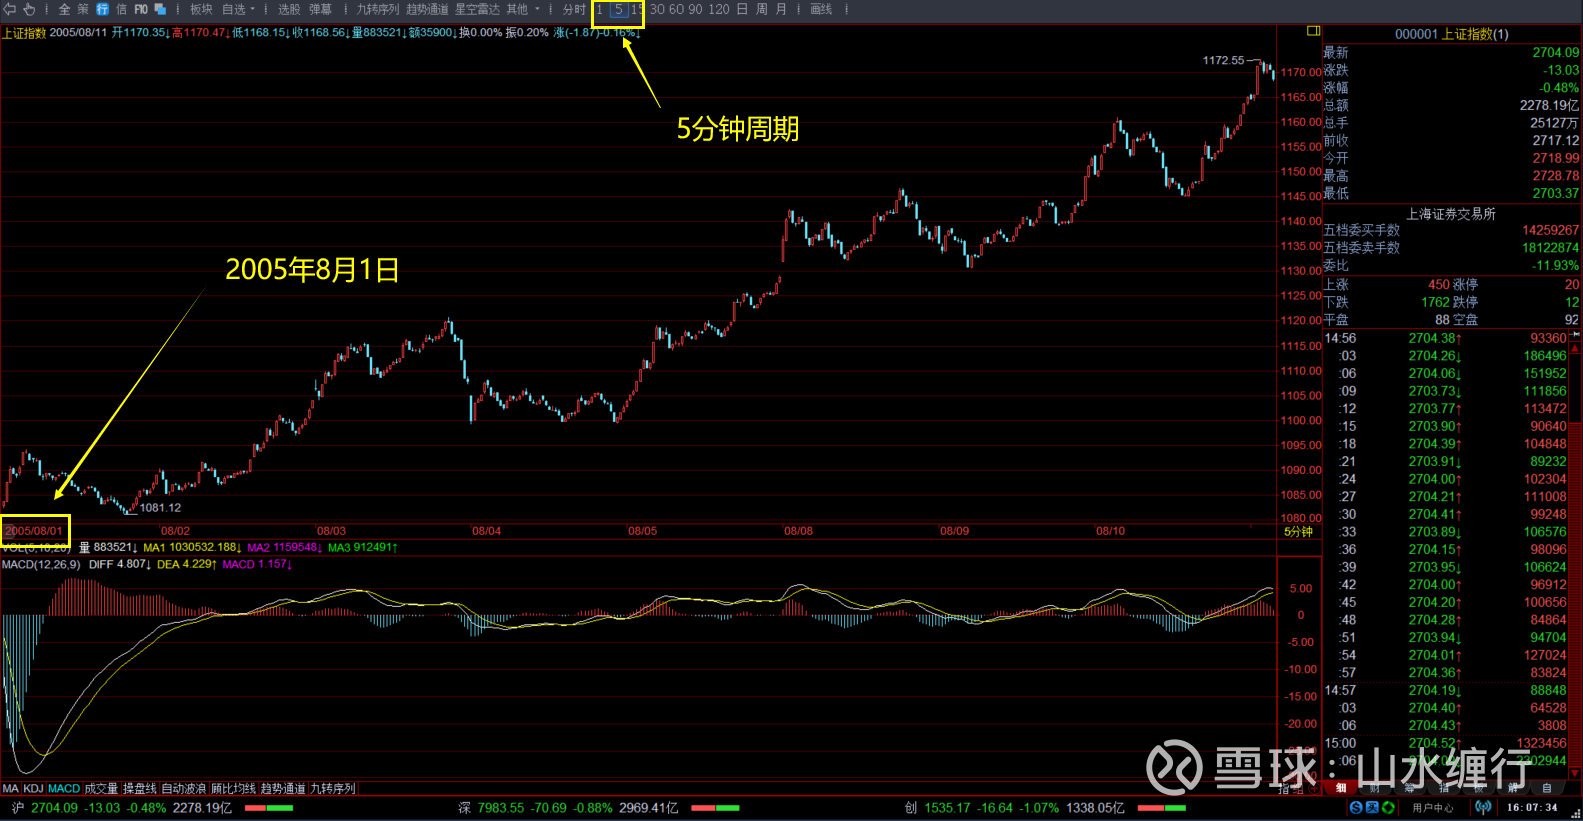Click the pointing hand icon in toolbar

(29, 9)
